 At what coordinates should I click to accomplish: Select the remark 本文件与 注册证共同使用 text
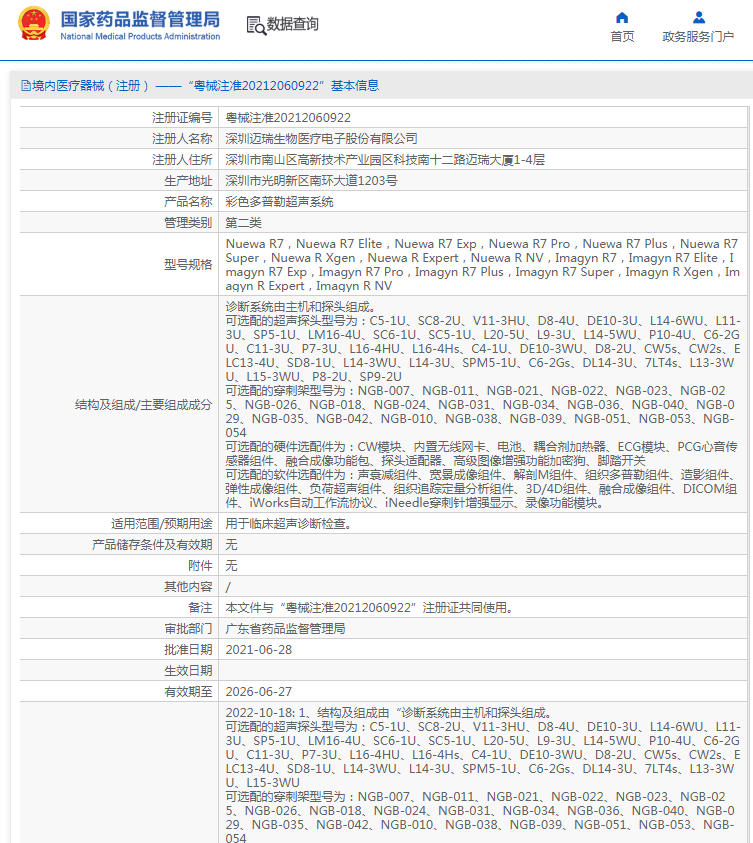click(370, 608)
